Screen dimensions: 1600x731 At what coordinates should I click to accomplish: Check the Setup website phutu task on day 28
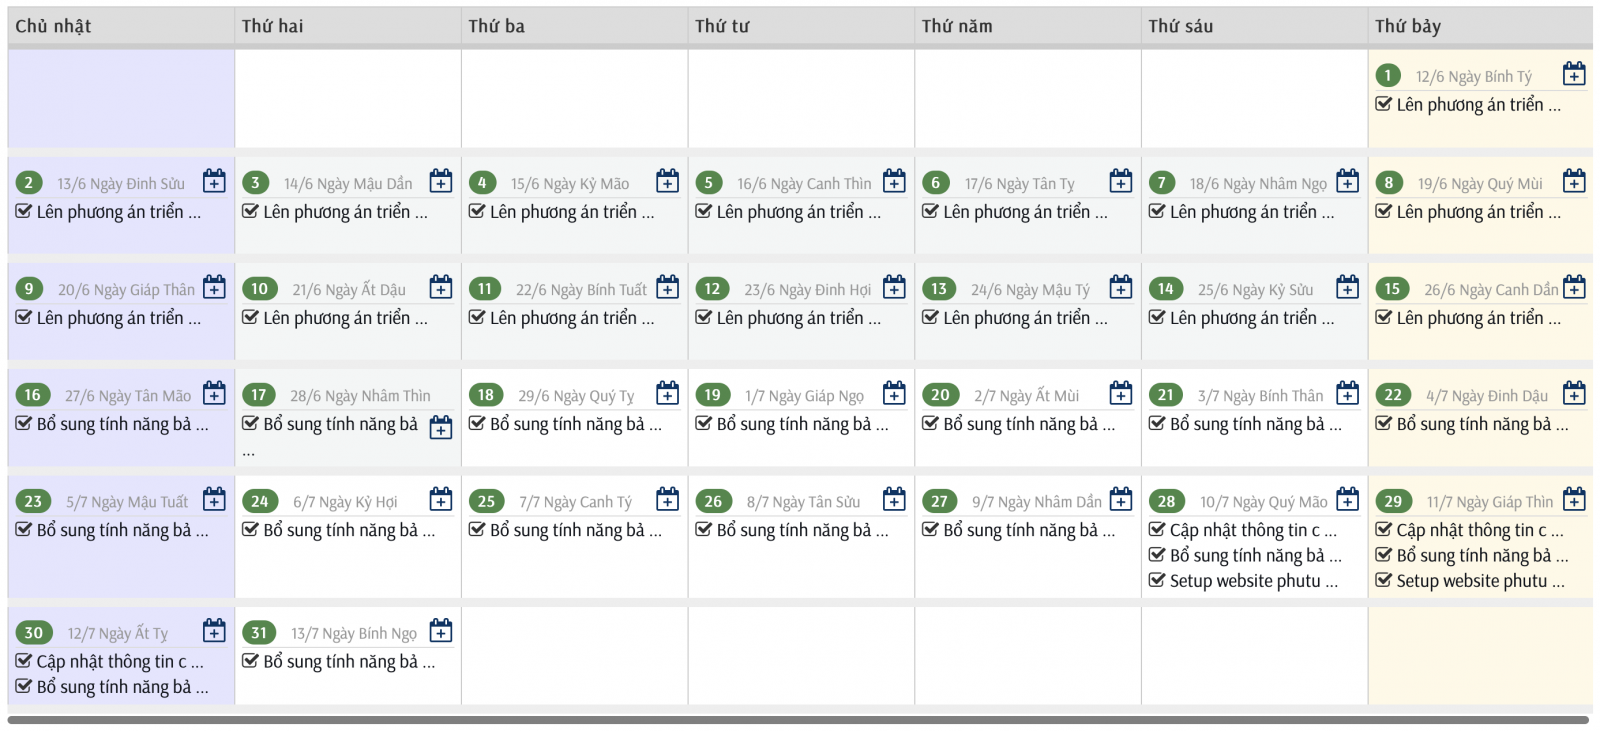point(1157,581)
